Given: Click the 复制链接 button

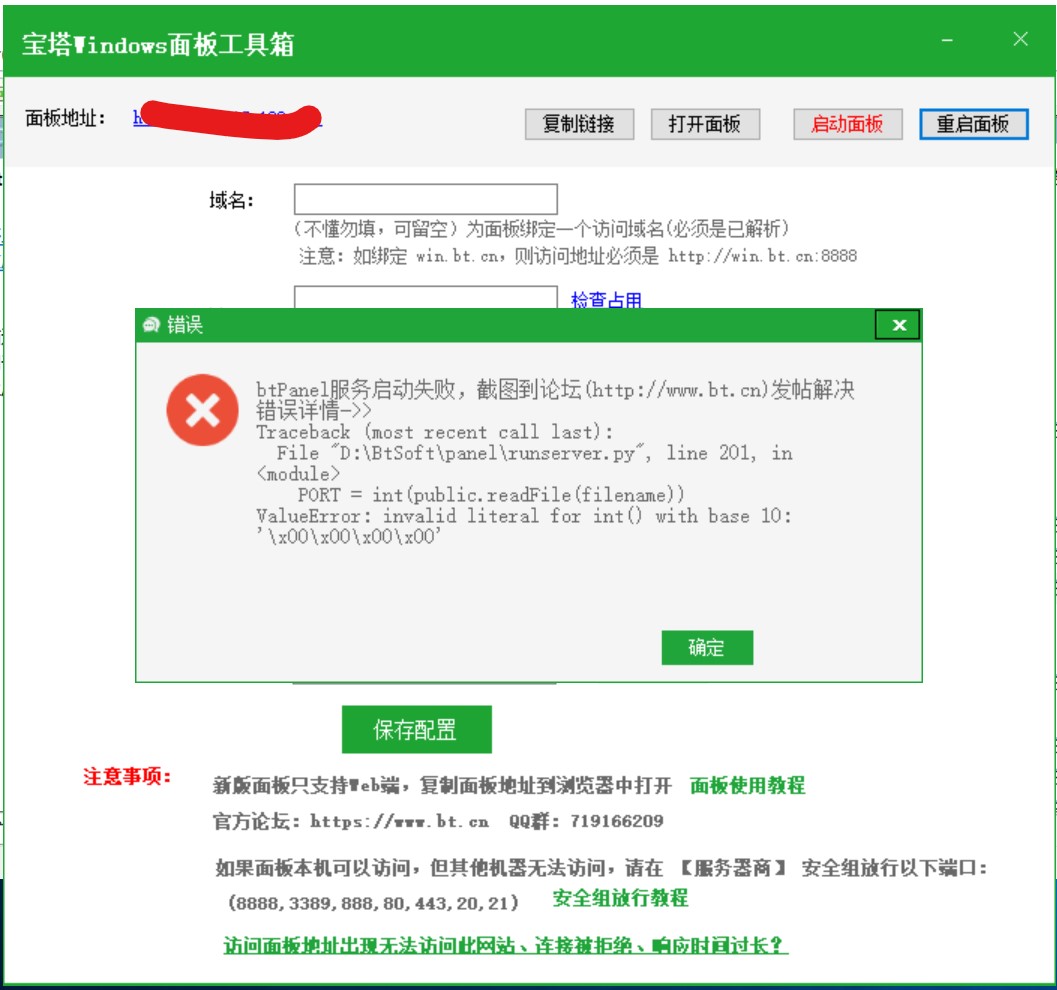Looking at the screenshot, I should 579,124.
